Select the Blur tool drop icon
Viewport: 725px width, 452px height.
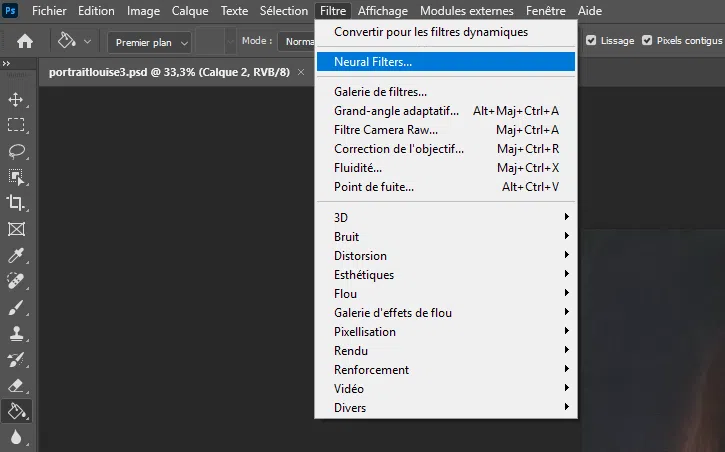16,437
